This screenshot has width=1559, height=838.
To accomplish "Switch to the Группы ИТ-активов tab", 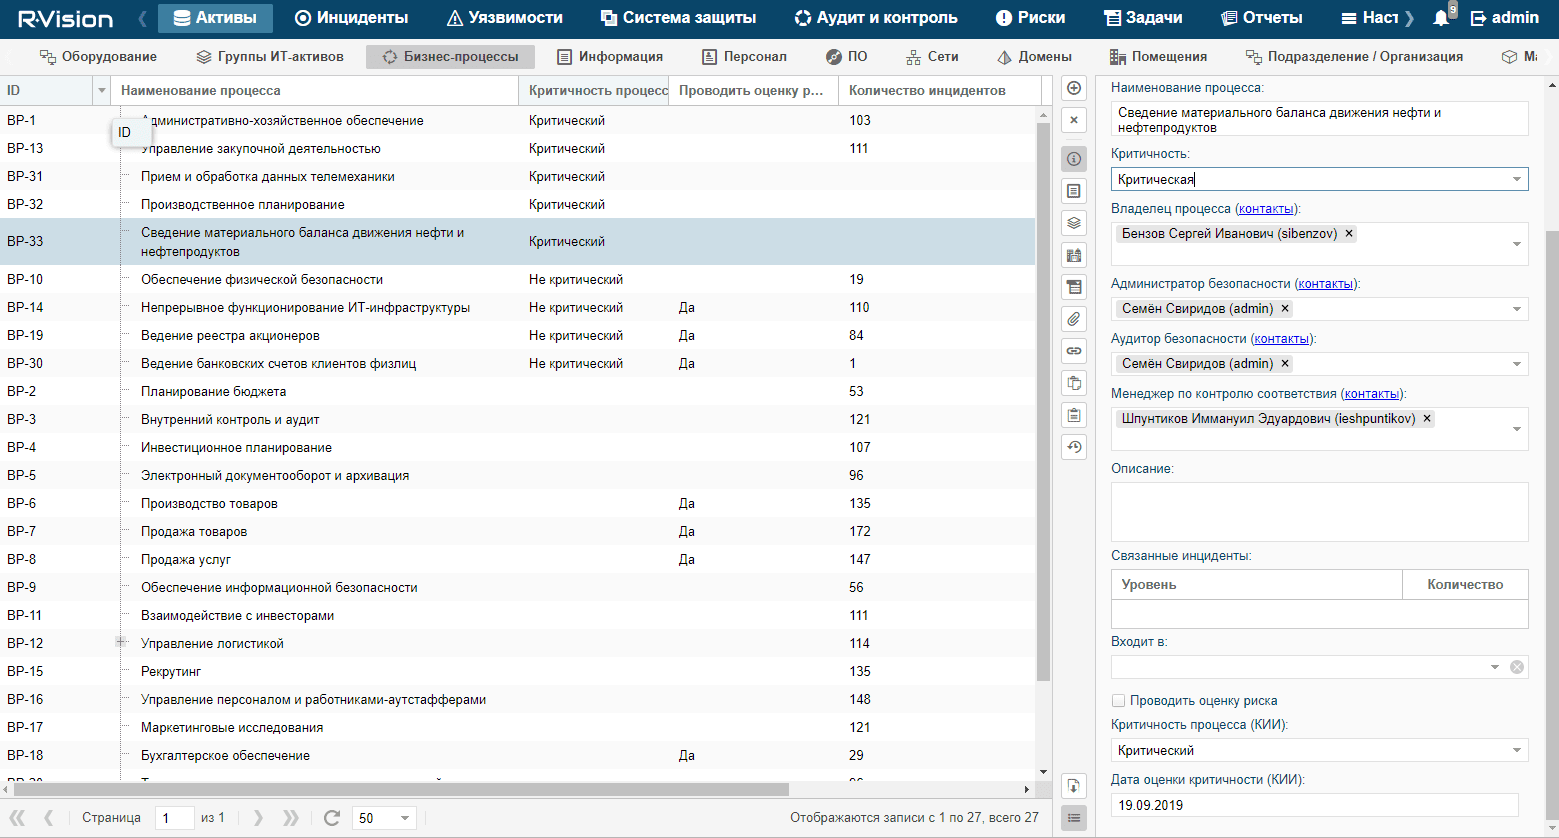I will coord(270,57).
